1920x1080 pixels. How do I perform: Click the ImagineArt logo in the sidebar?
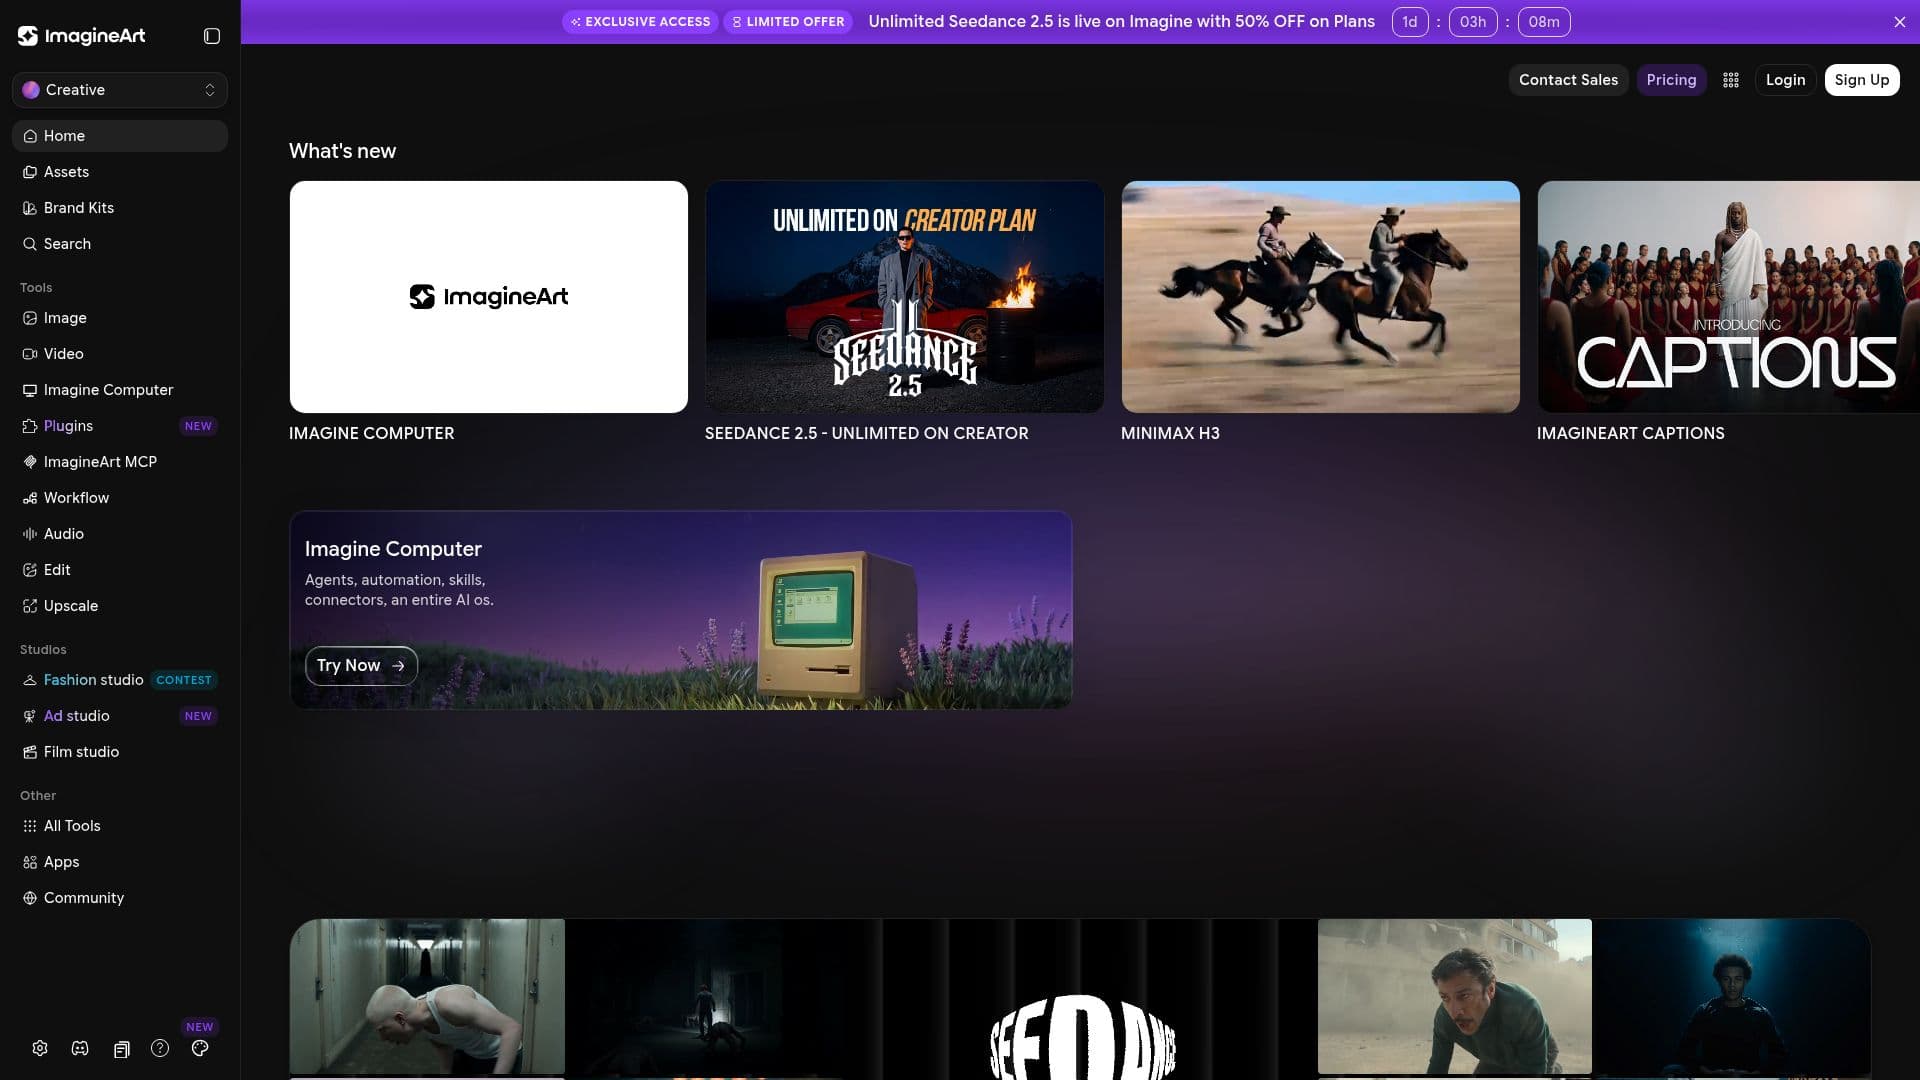[x=81, y=36]
